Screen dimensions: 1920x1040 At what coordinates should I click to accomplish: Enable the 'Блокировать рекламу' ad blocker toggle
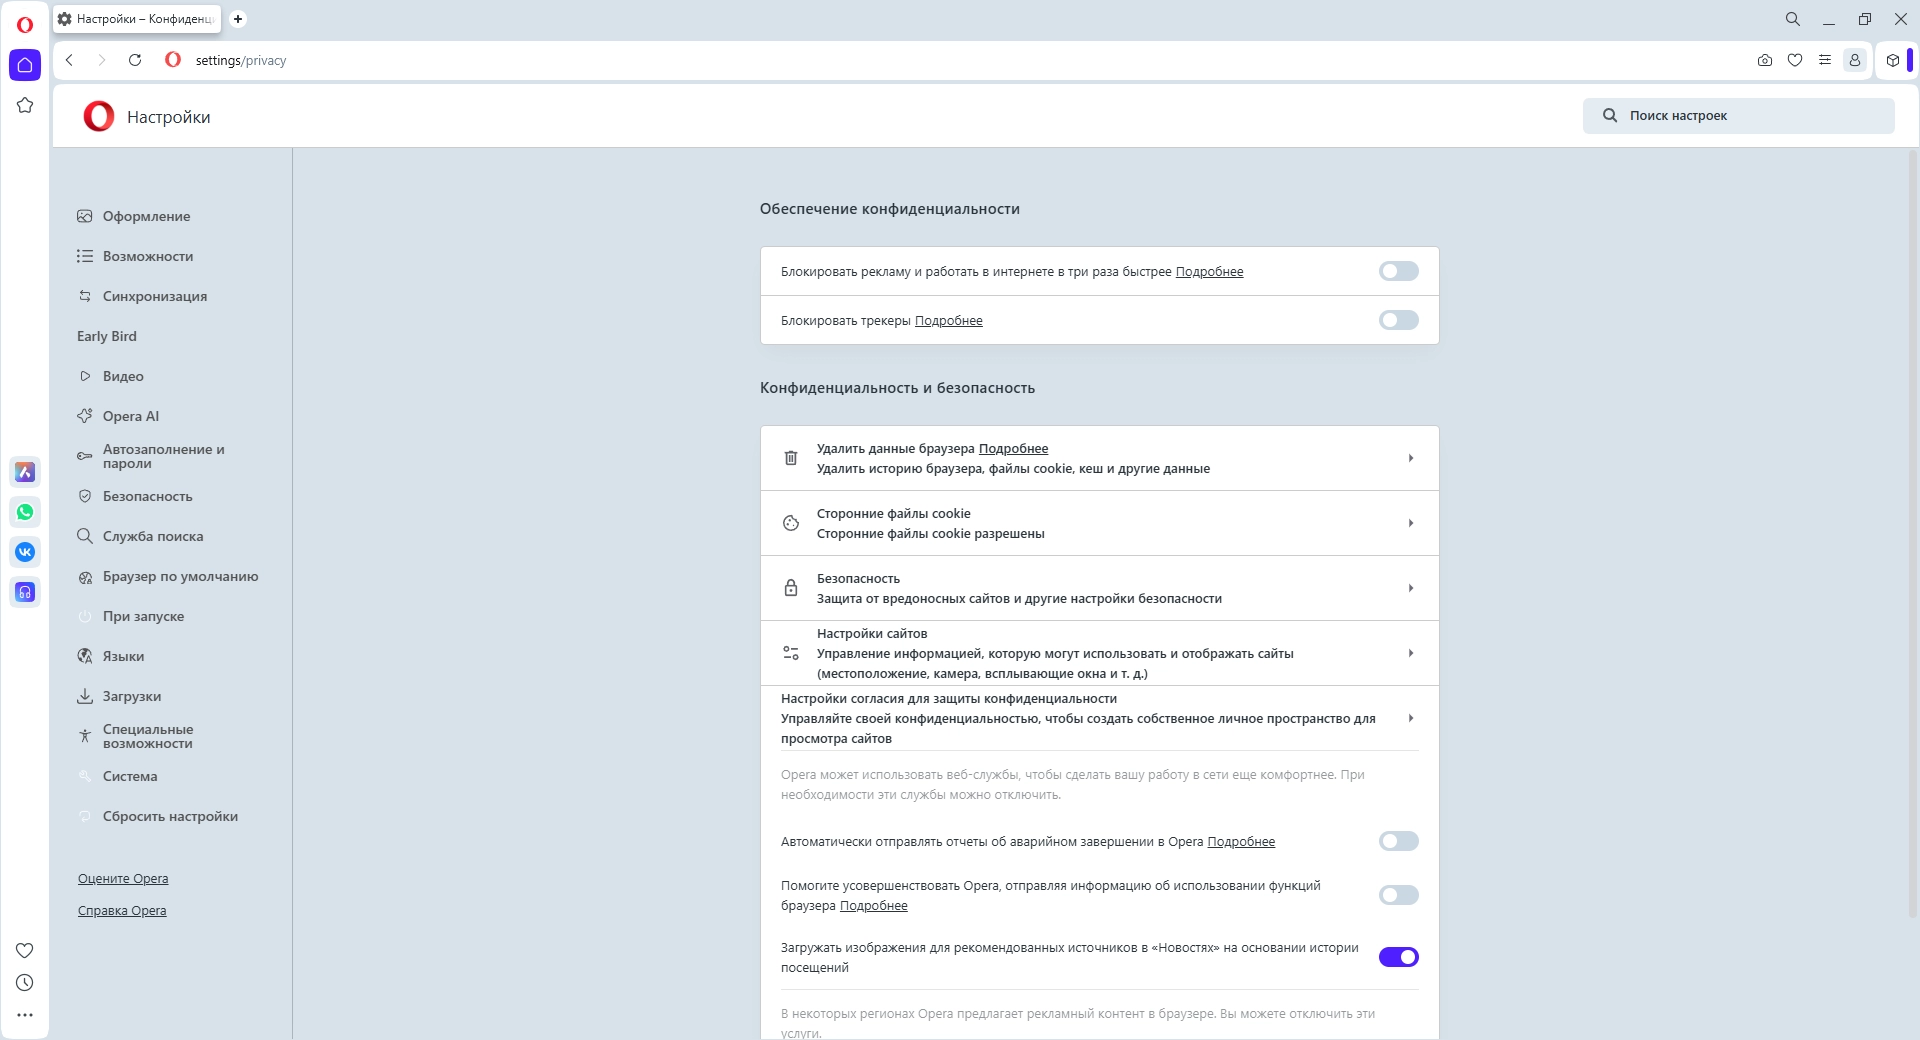click(1399, 271)
